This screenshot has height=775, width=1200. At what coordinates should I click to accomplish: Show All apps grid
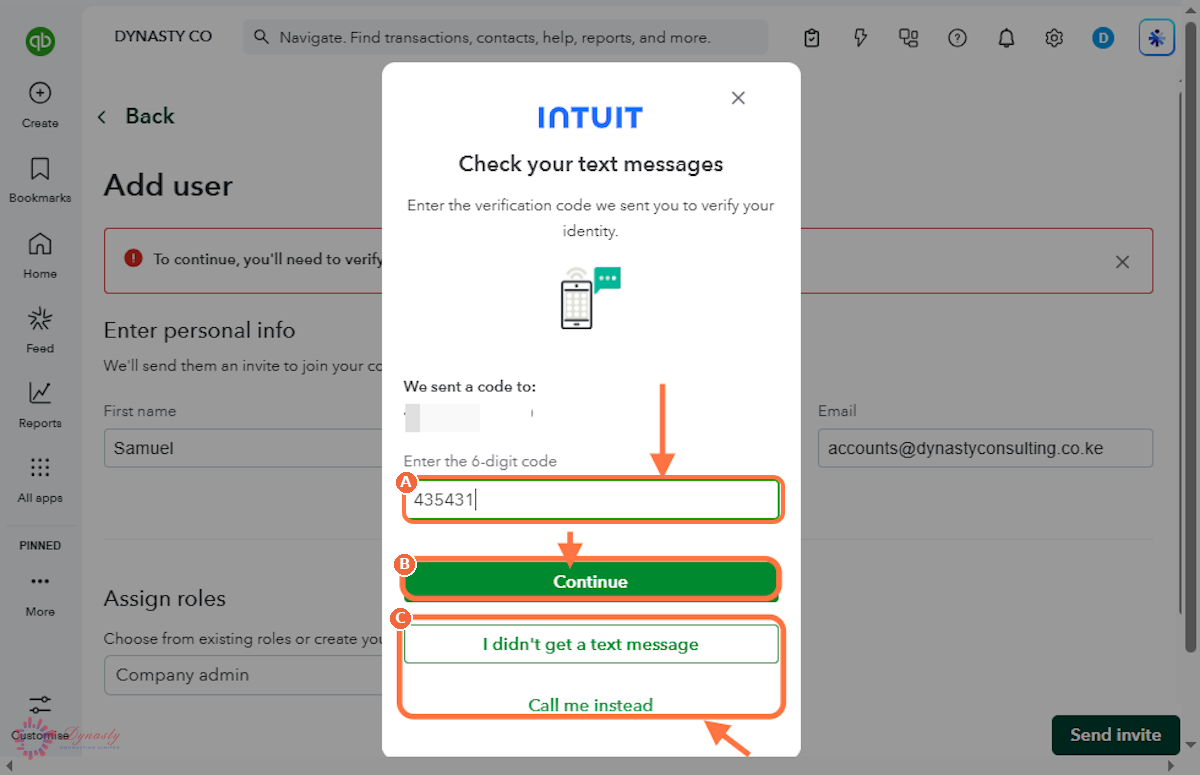click(40, 480)
